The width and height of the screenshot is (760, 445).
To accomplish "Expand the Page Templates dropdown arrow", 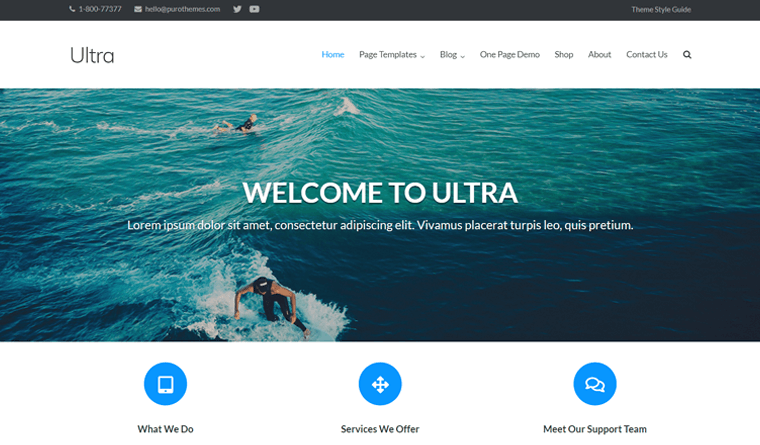I will (423, 56).
